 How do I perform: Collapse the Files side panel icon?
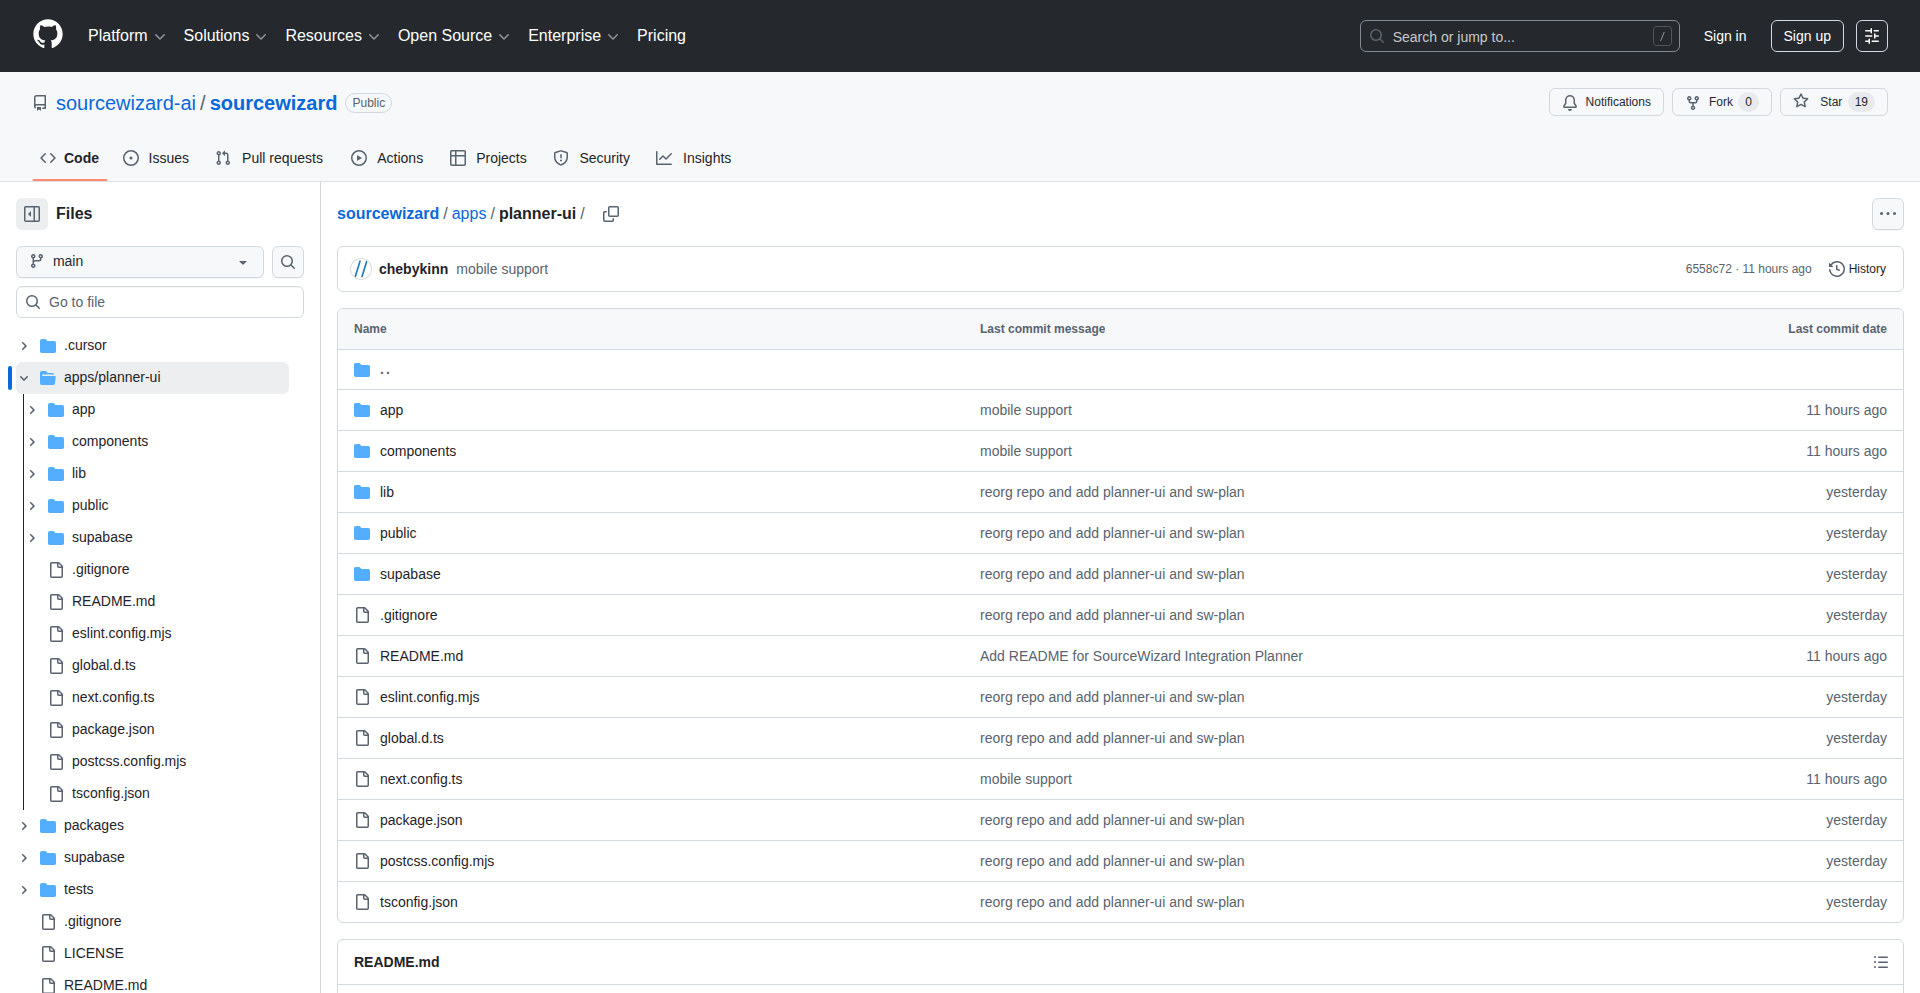tap(31, 213)
